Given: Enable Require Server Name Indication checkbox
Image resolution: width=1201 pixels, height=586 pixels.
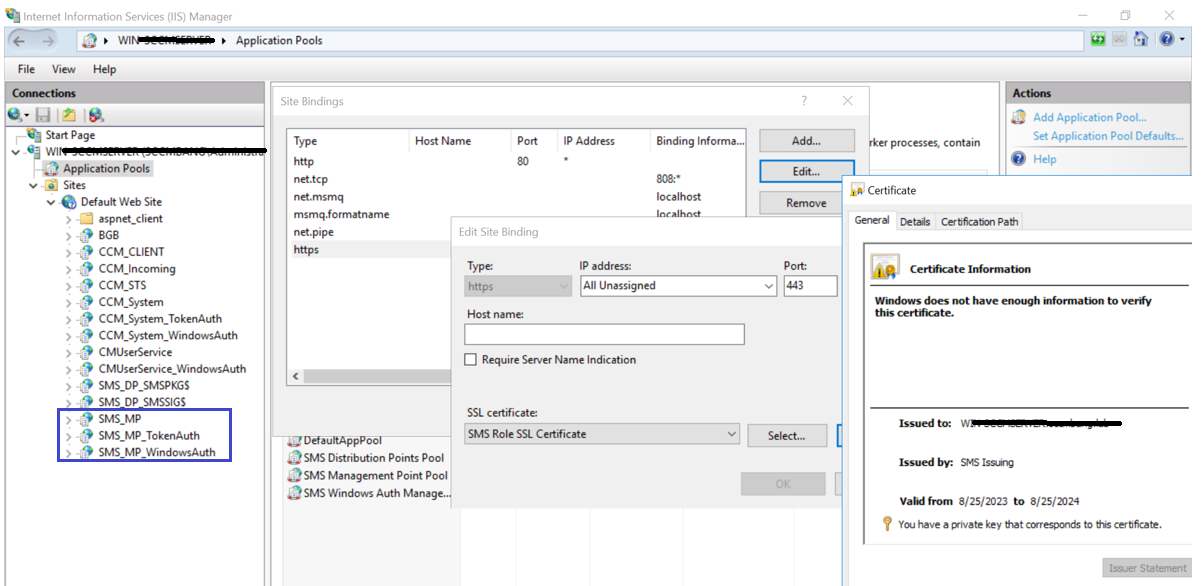Looking at the screenshot, I should [x=471, y=360].
